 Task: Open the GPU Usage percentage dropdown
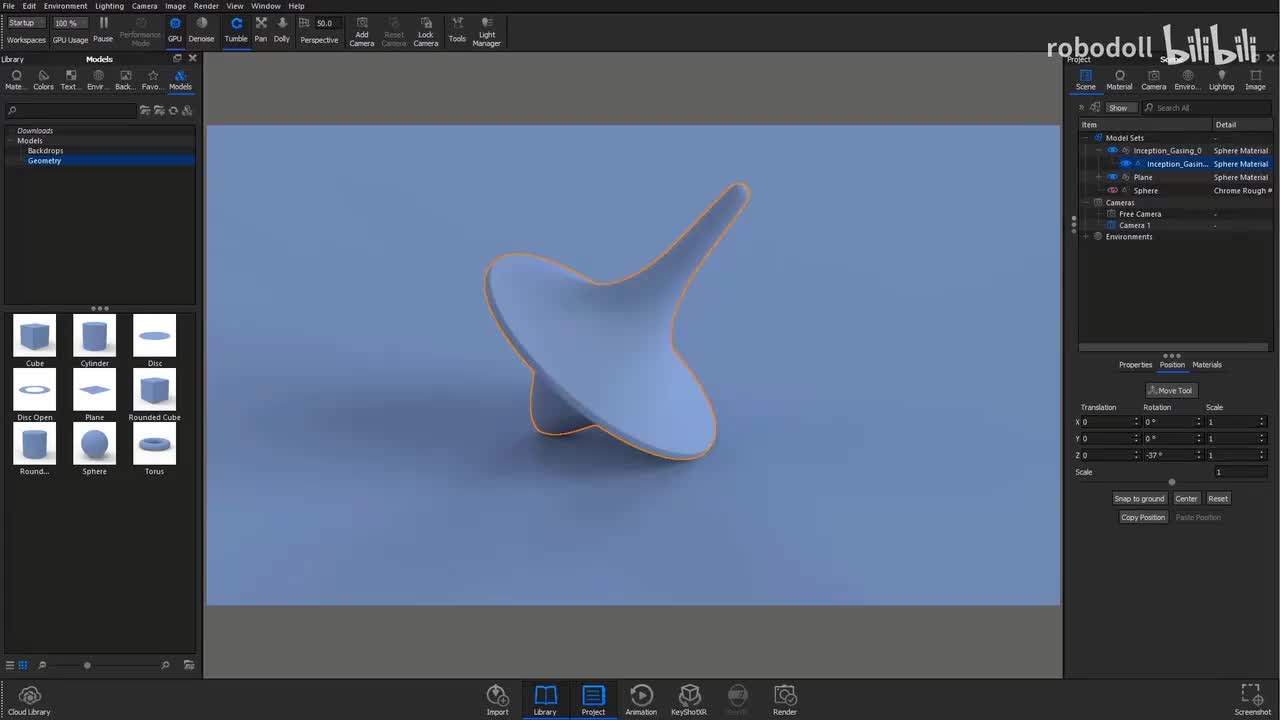pyautogui.click(x=70, y=23)
